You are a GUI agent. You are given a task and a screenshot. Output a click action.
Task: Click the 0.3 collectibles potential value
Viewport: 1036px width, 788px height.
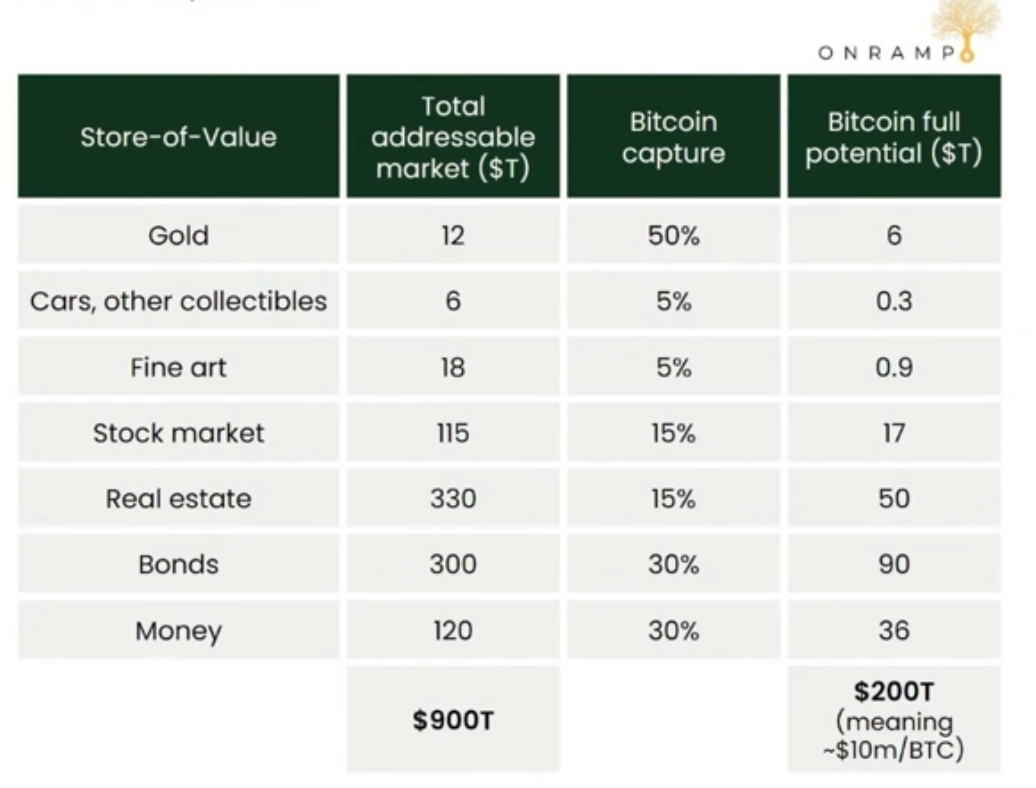893,301
